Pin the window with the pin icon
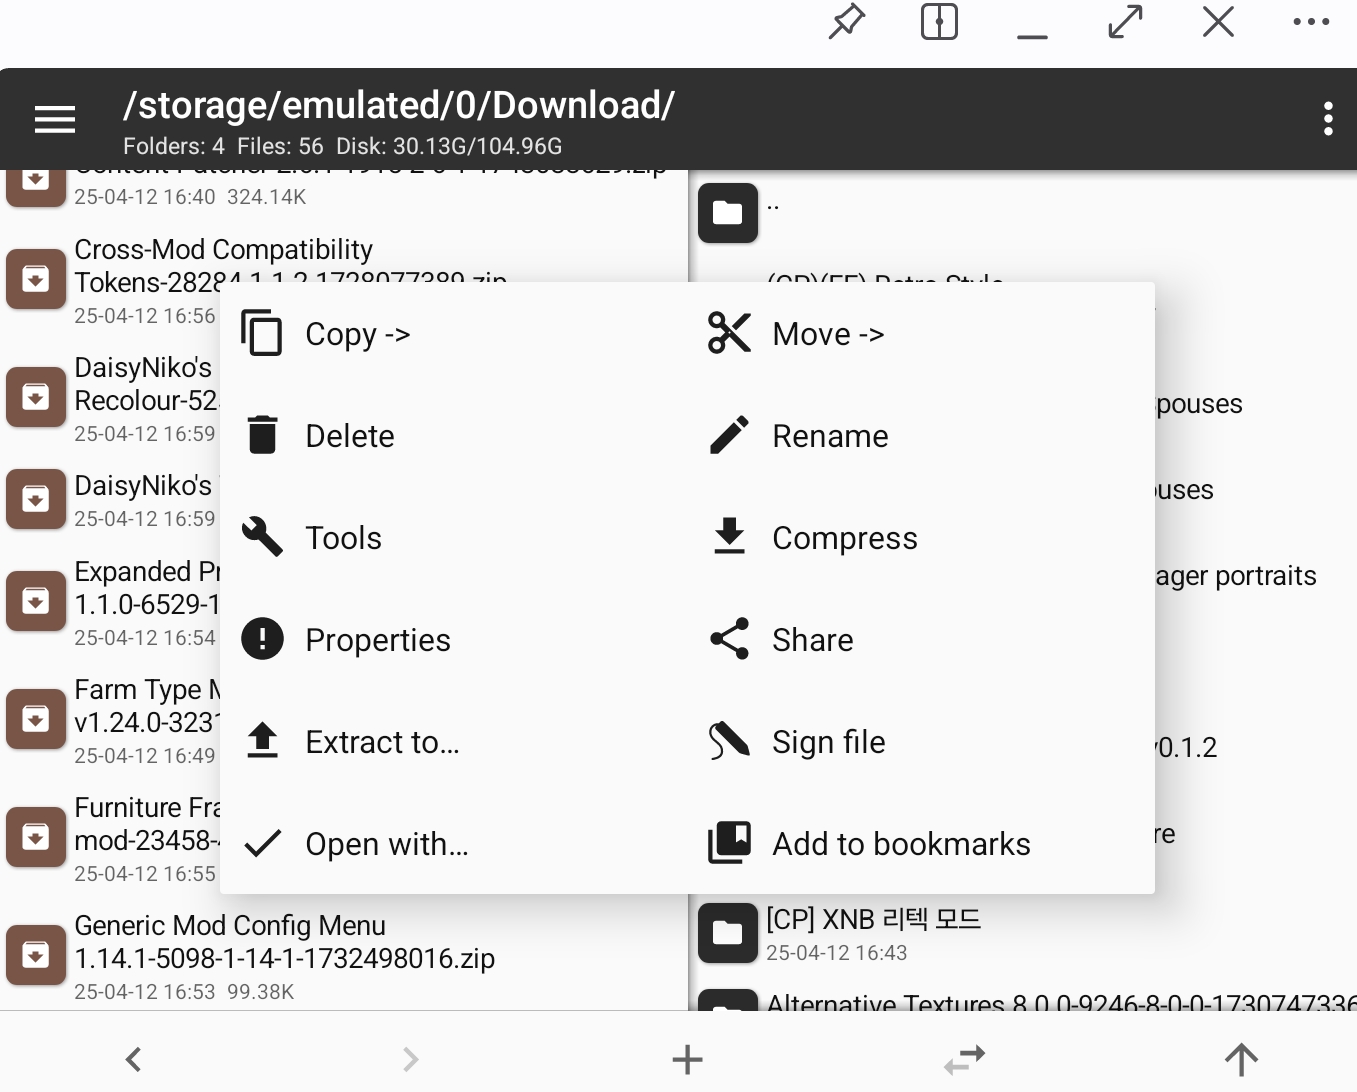1357x1092 pixels. click(847, 21)
